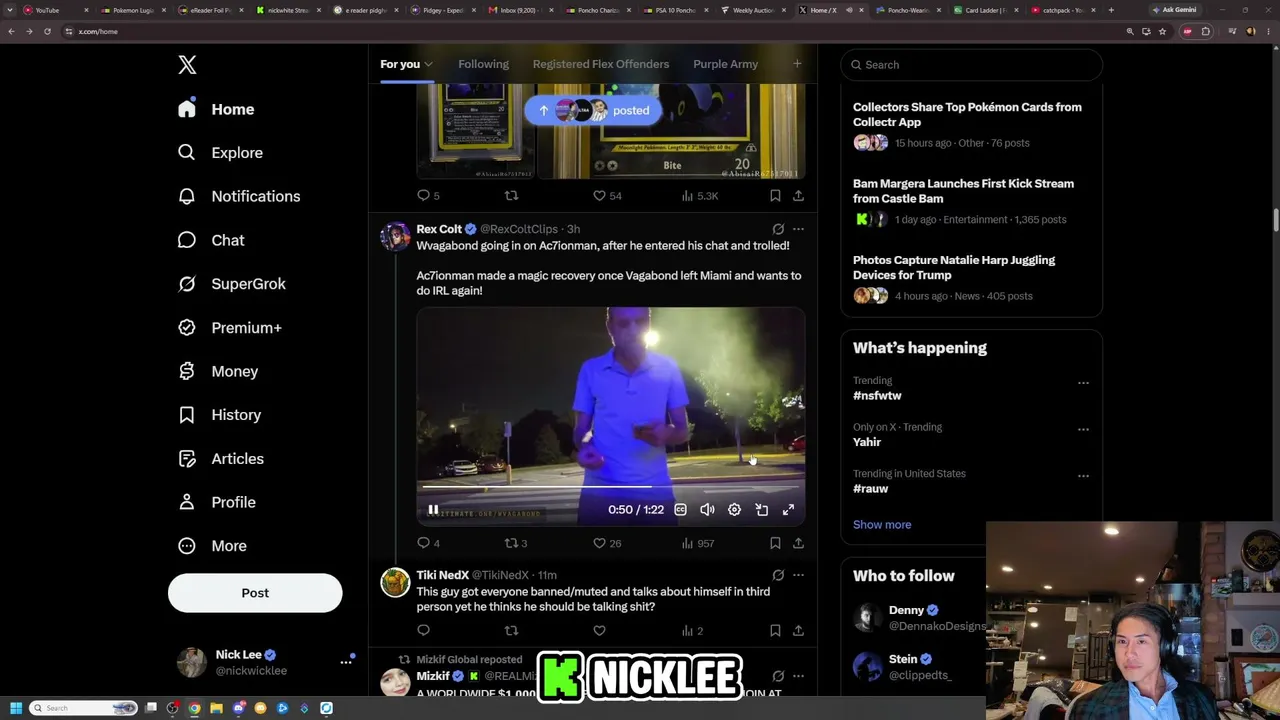
Task: Open more options on Rex Colt post
Action: 798,229
